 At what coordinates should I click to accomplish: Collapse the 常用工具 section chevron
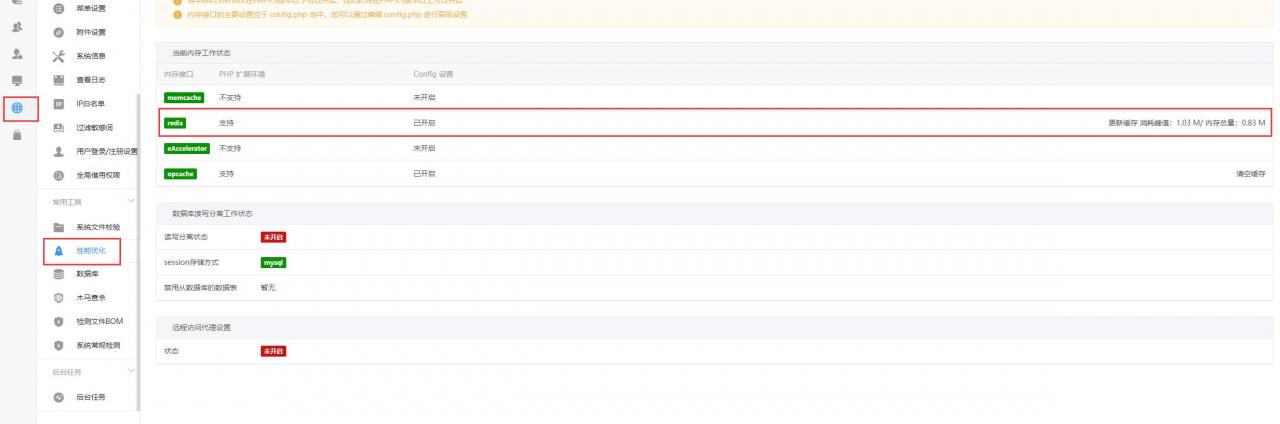coord(130,202)
